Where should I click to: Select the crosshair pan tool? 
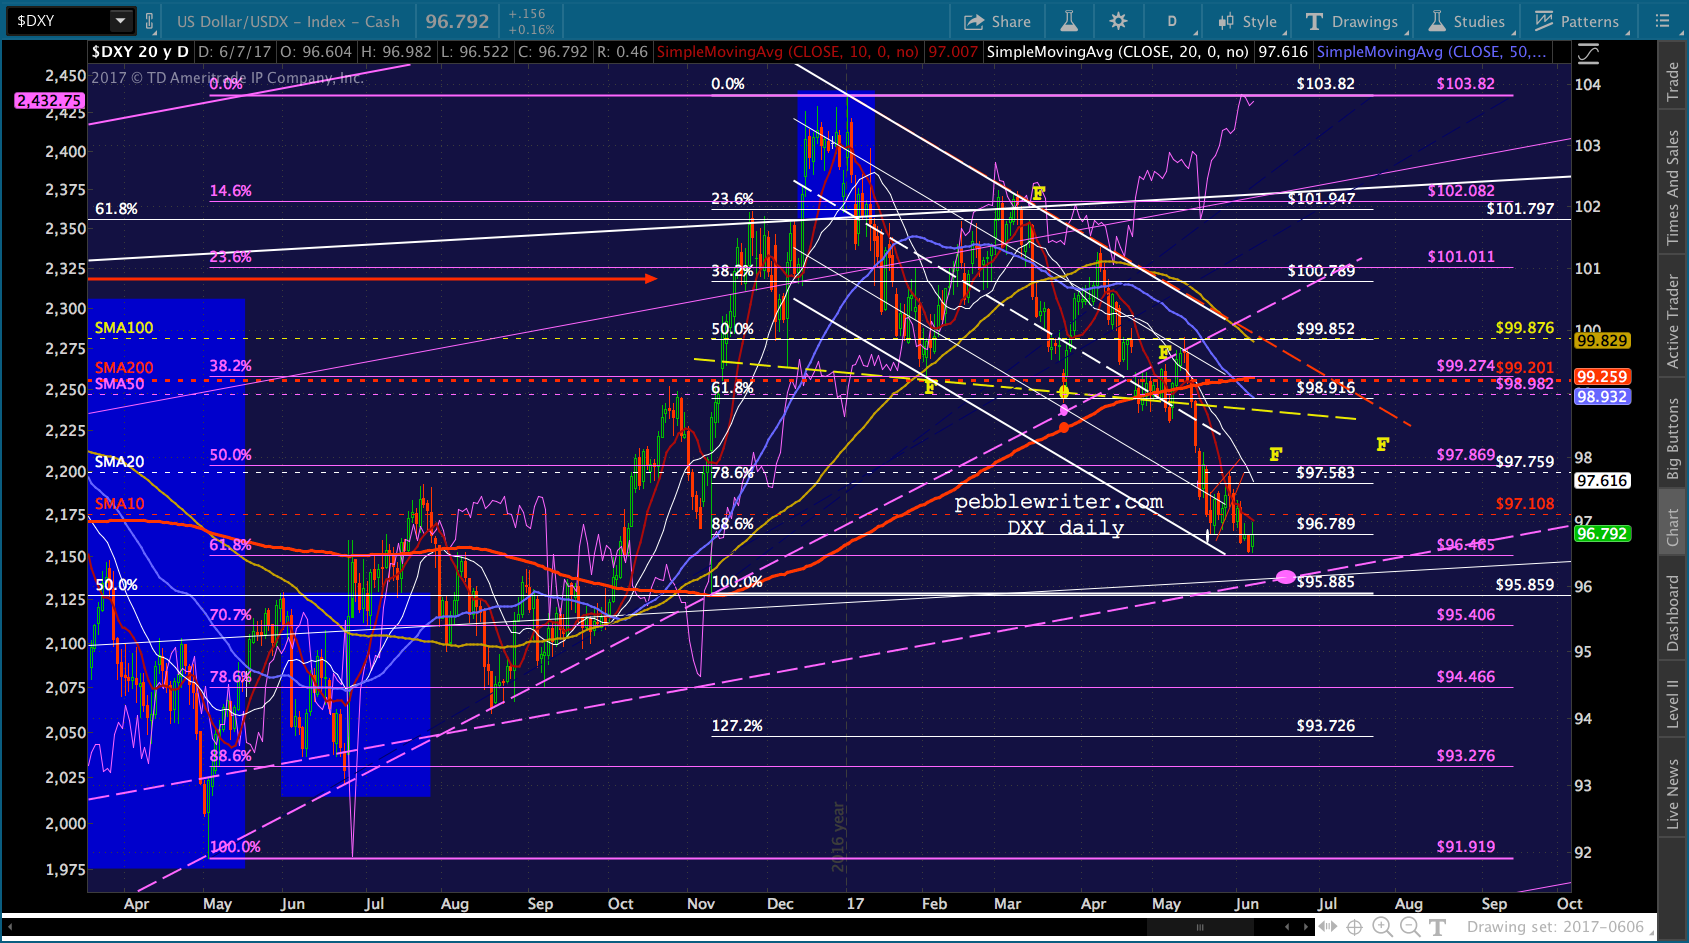coord(1354,927)
